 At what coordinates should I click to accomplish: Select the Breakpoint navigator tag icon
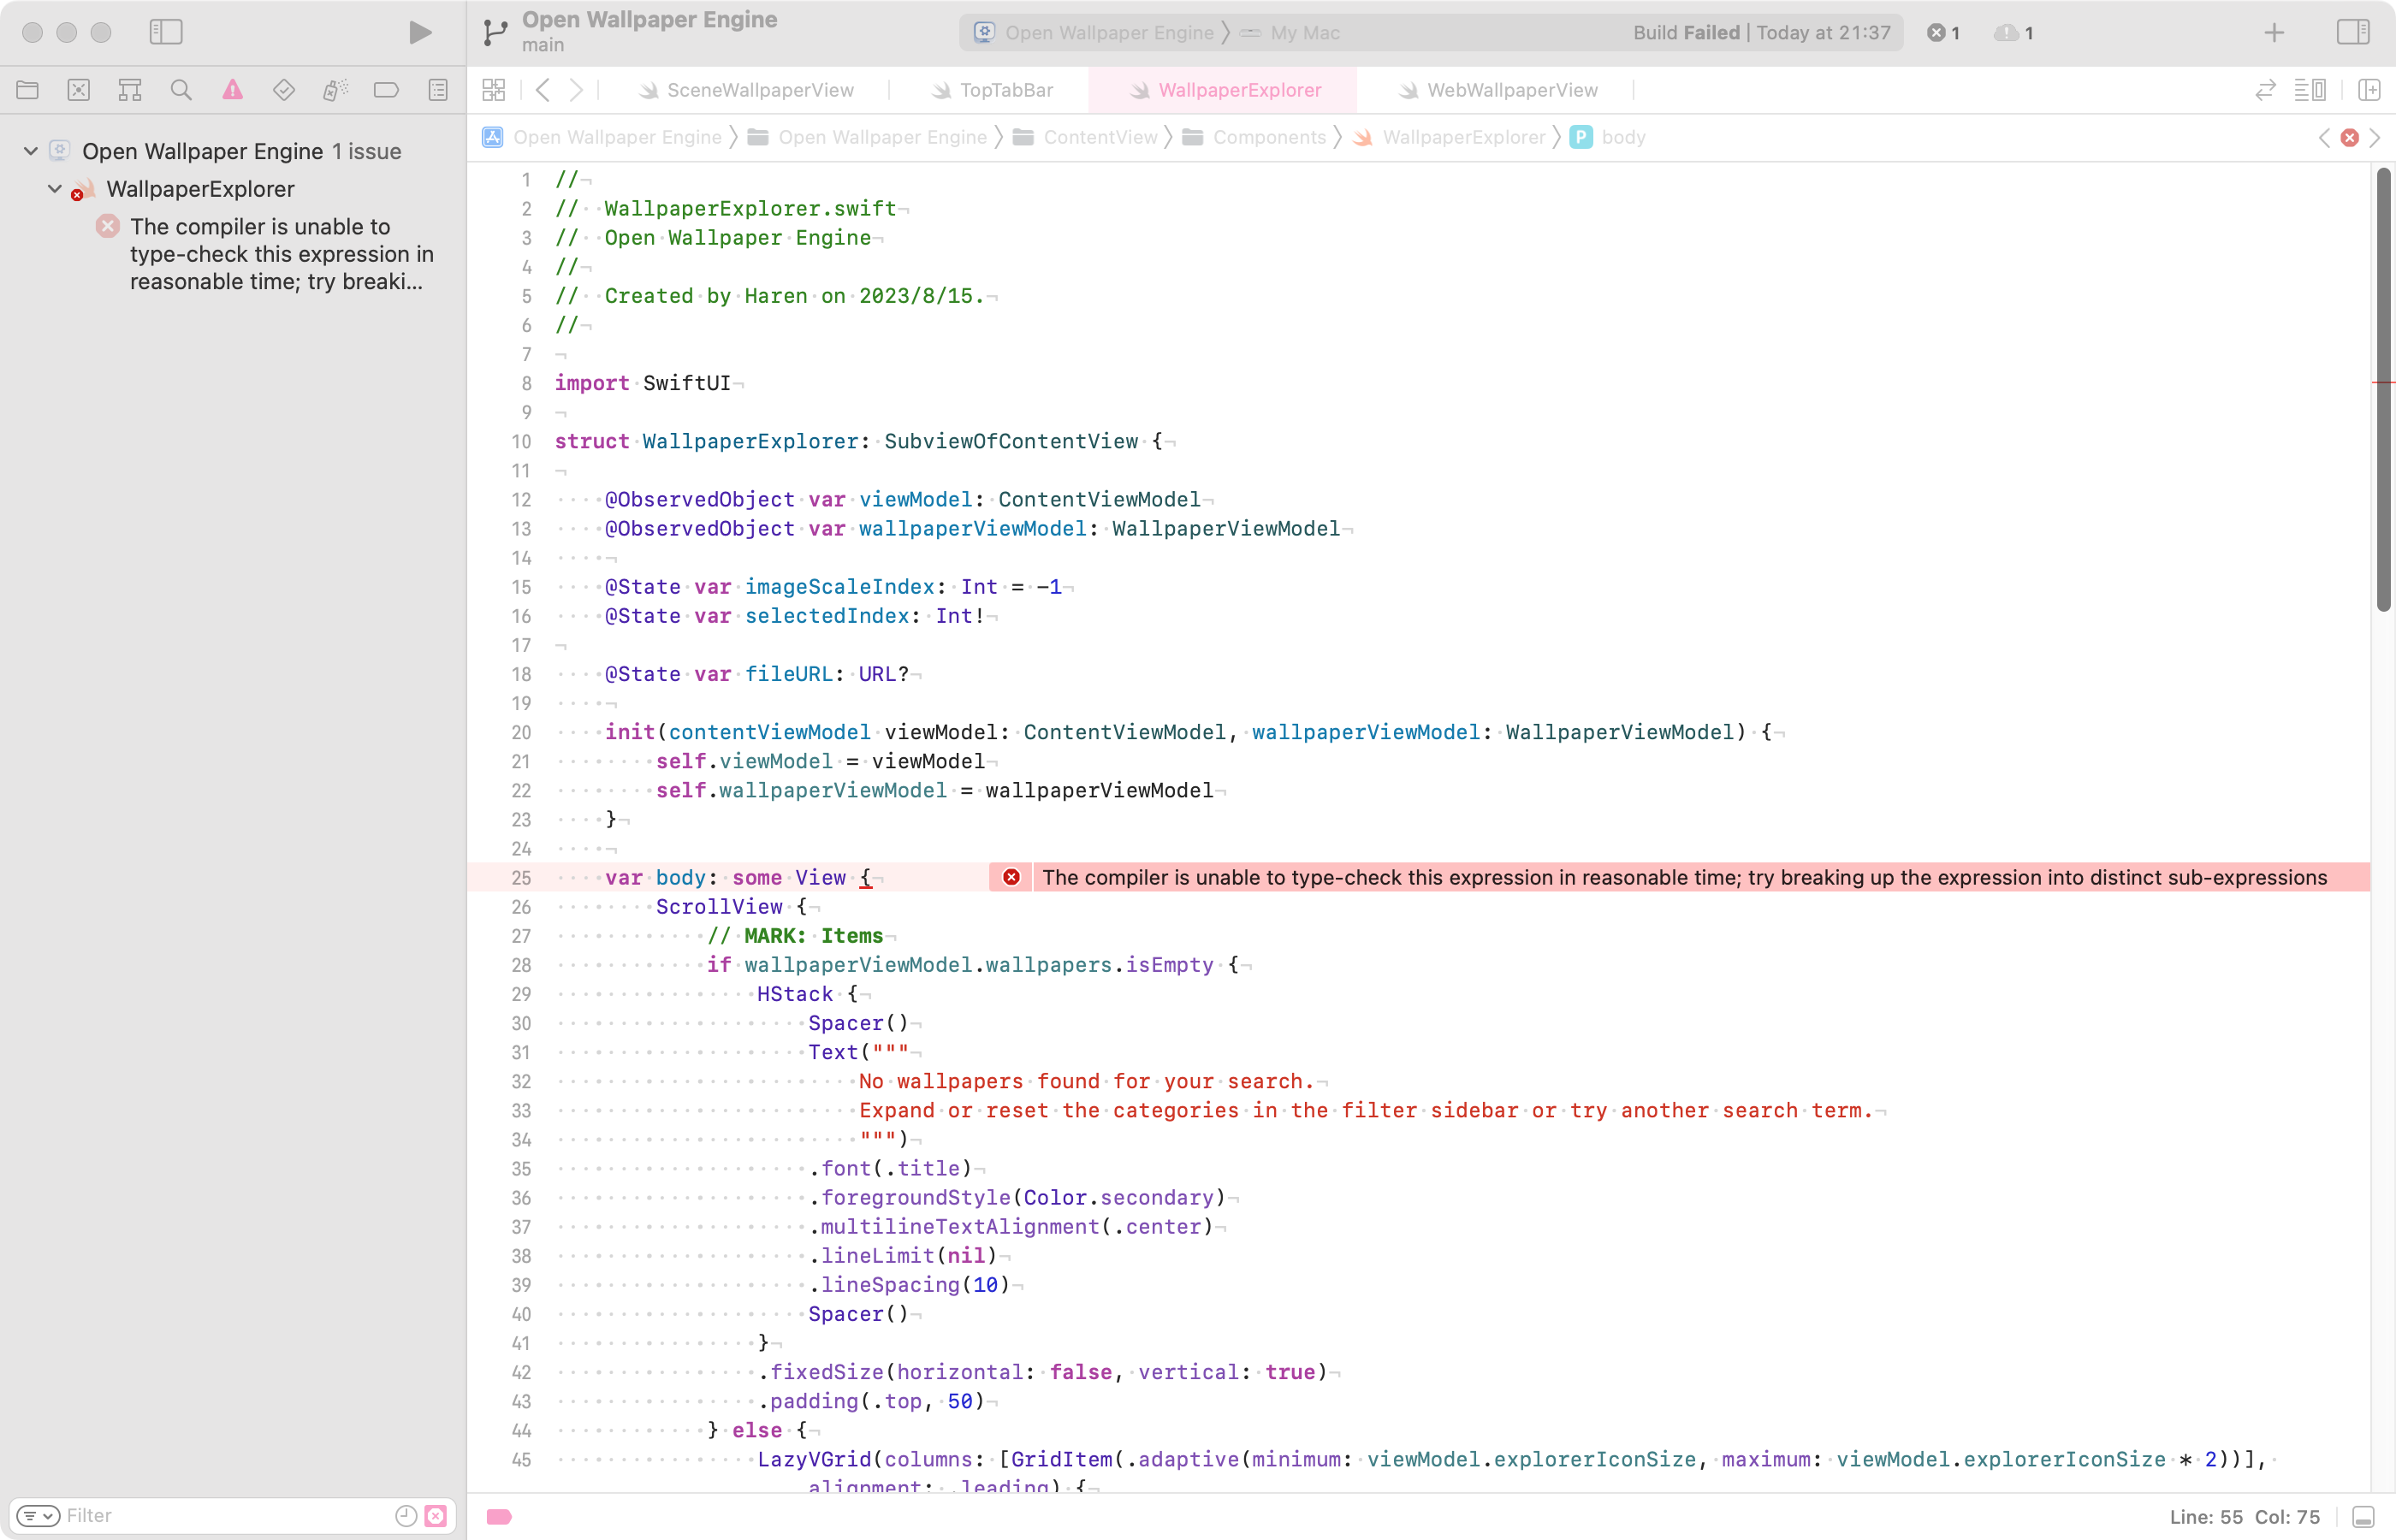tap(386, 90)
